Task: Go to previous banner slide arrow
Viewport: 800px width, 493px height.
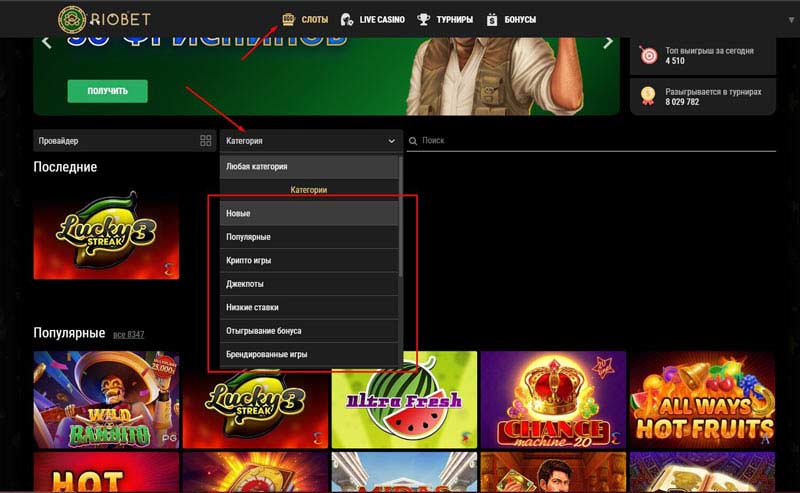Action: 46,43
